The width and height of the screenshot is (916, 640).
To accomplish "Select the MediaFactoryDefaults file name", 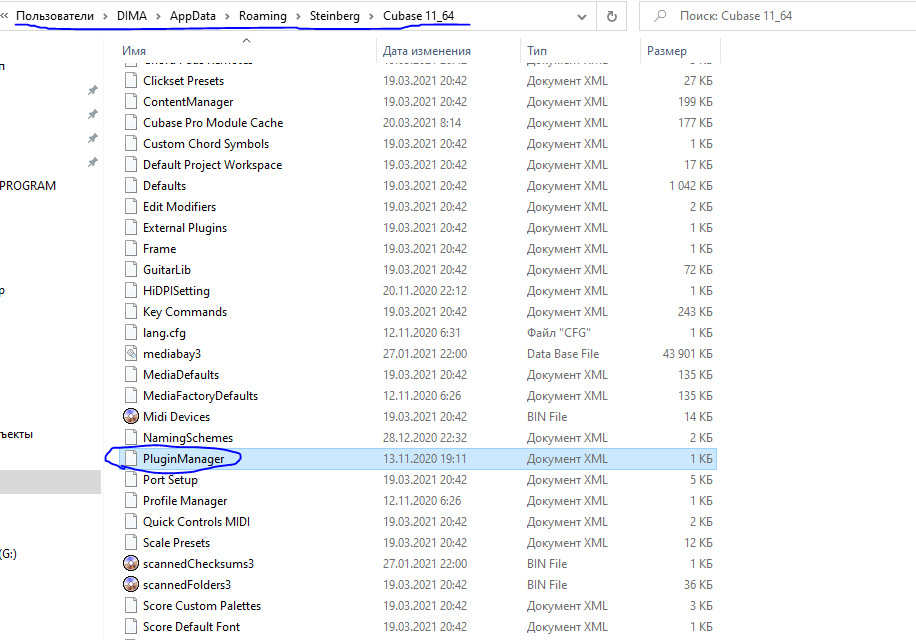I will (201, 396).
